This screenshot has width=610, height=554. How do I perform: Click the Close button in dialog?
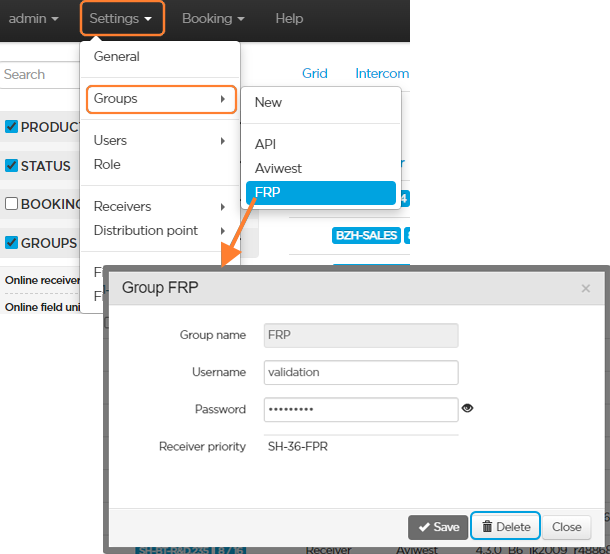coord(566,526)
